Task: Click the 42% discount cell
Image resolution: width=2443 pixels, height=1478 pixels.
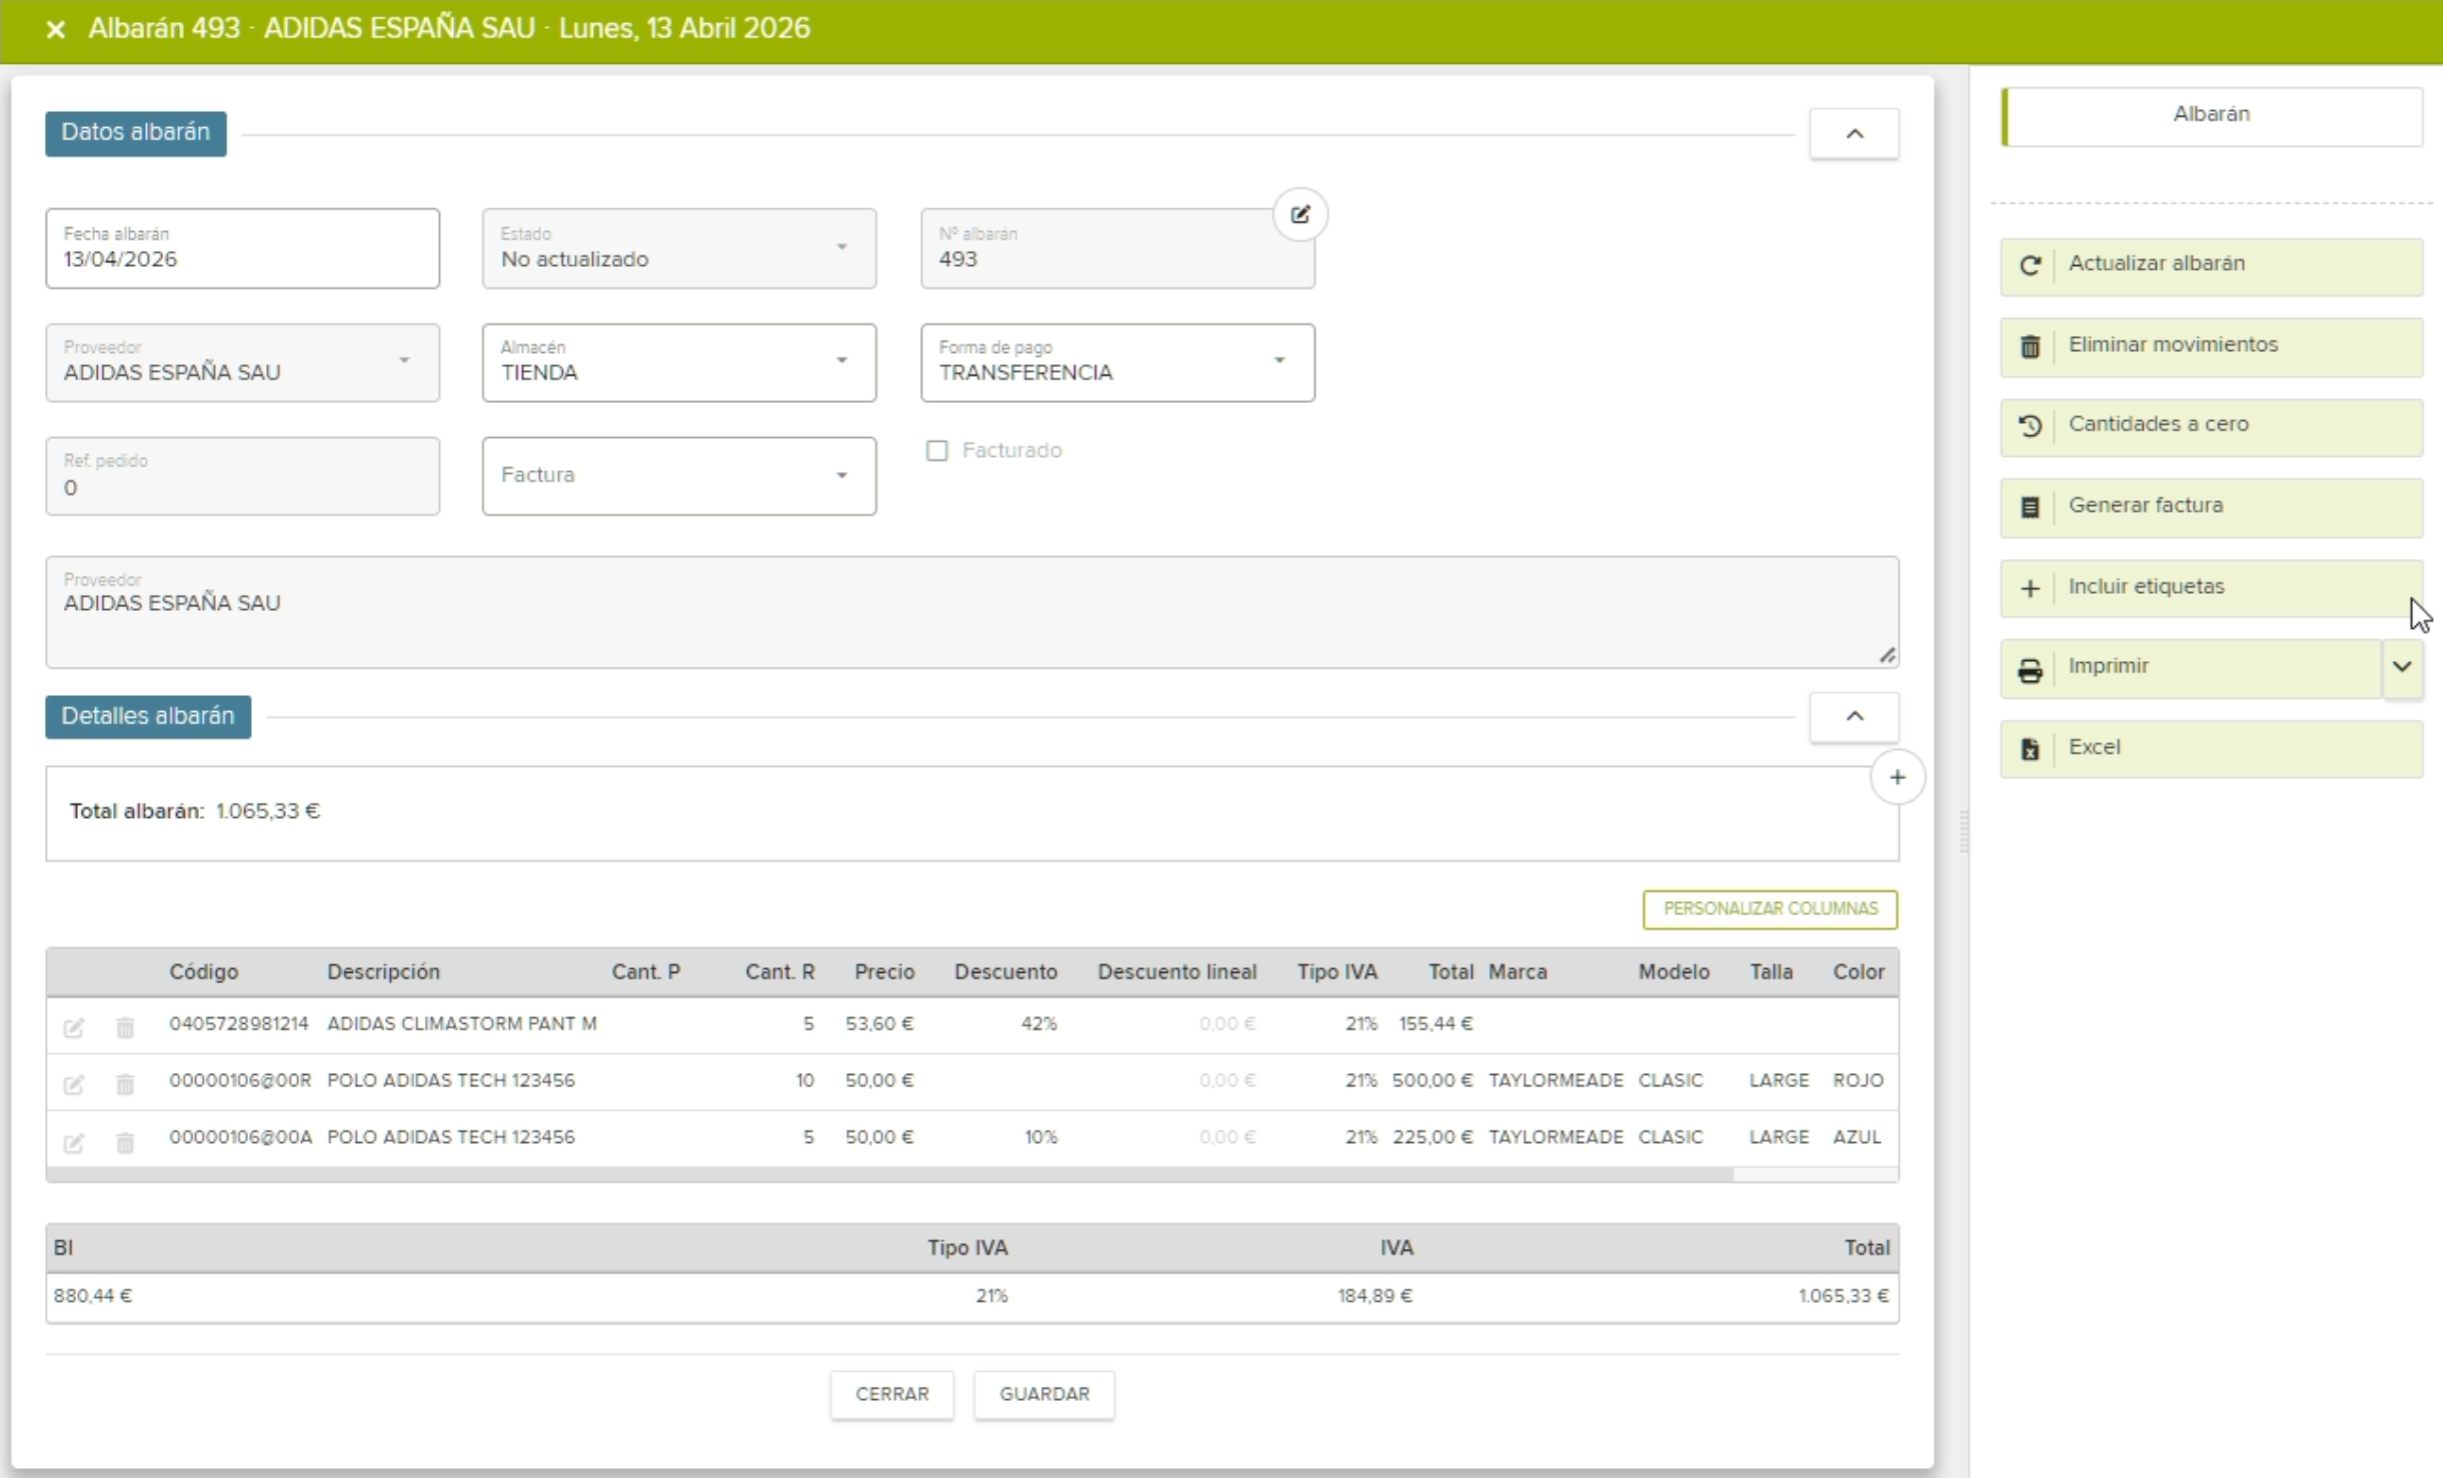Action: tap(1039, 1024)
